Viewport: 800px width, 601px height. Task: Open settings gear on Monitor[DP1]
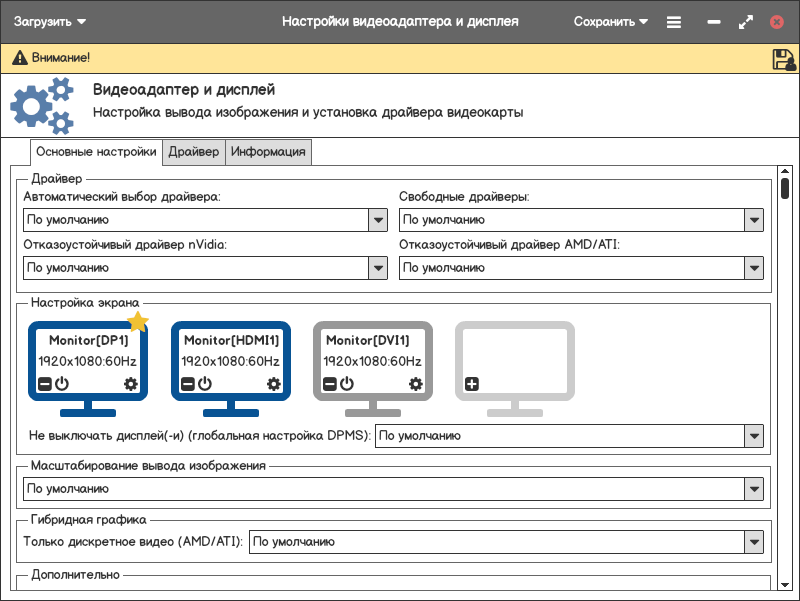point(130,384)
